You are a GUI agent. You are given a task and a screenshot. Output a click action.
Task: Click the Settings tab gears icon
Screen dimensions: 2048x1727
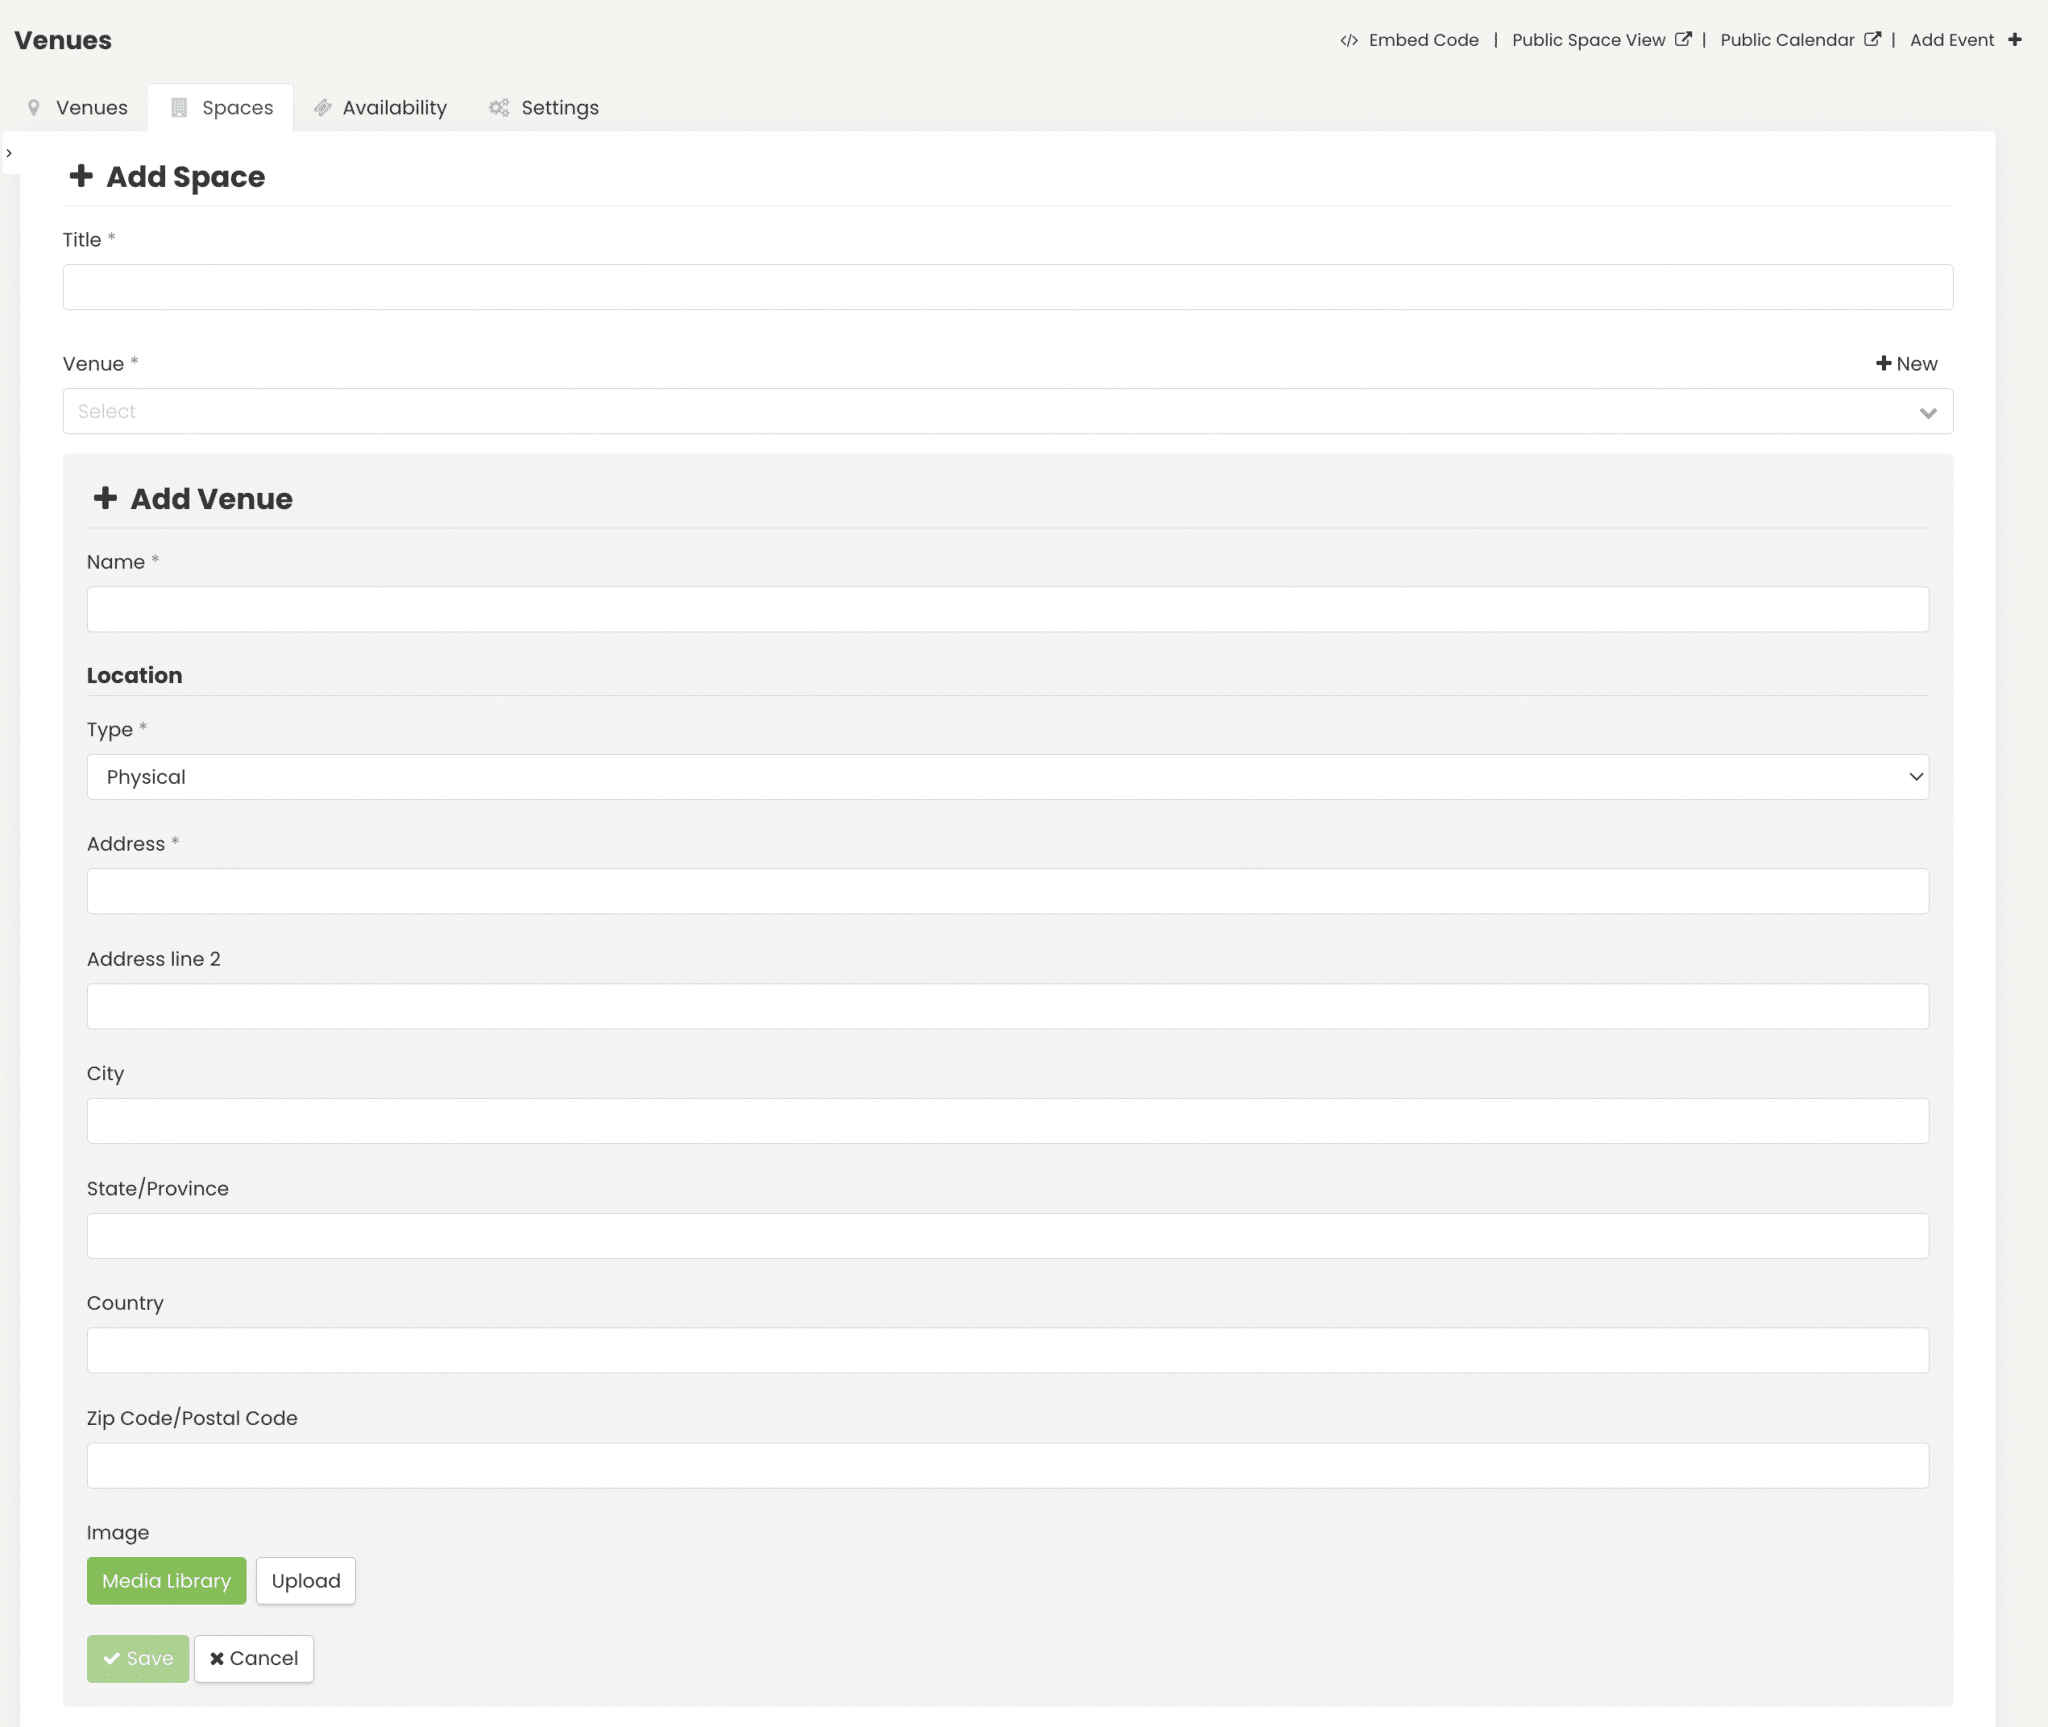(x=499, y=107)
